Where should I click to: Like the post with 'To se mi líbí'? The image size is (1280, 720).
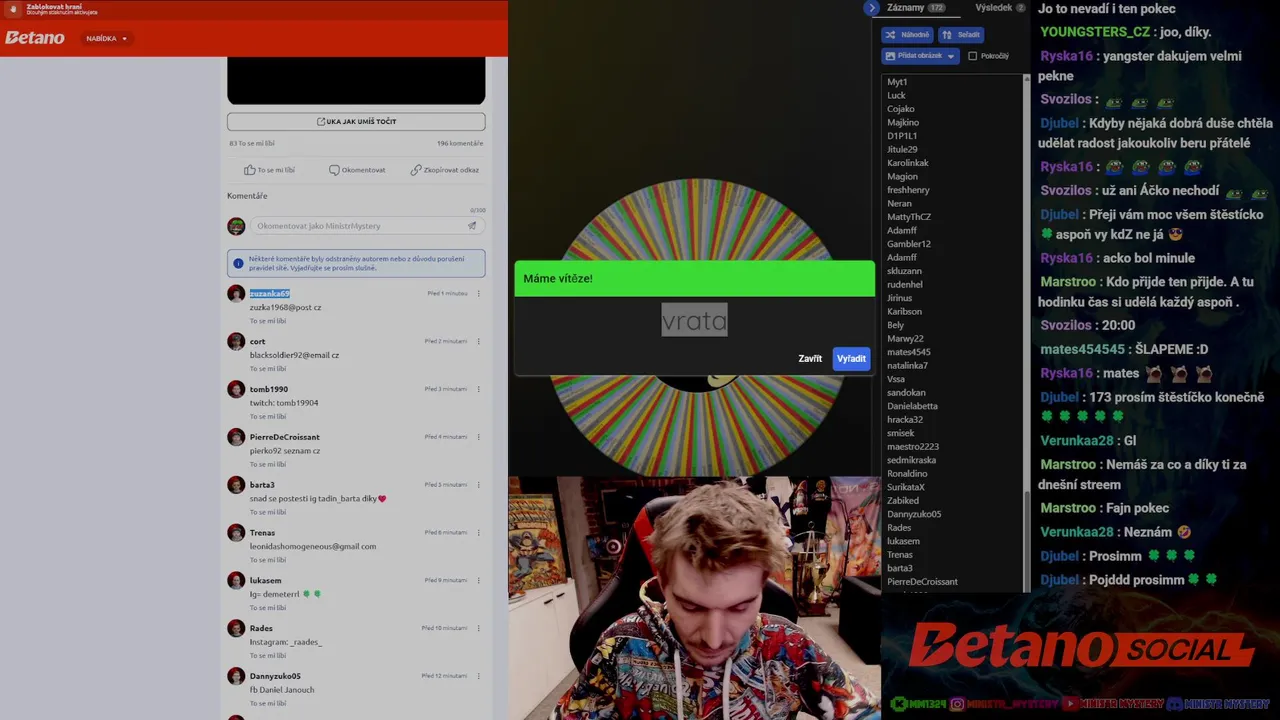tap(269, 170)
